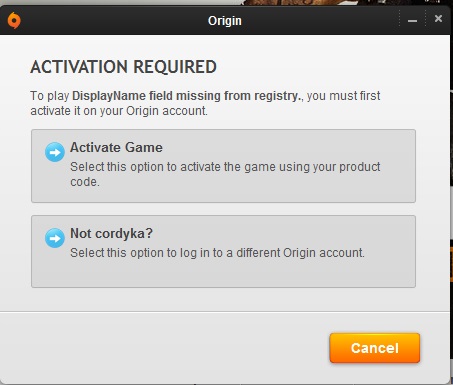Image resolution: width=453 pixels, height=385 pixels.
Task: Minimize the Origin dialog window
Action: (x=412, y=21)
